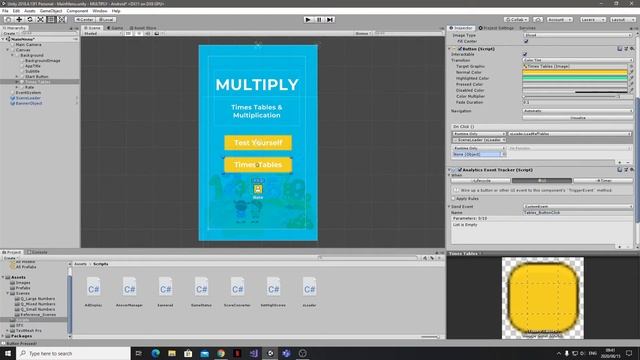Screen dimensions: 640x360
Task: Remove On Click event with minus
Action: pyautogui.click(x=628, y=162)
